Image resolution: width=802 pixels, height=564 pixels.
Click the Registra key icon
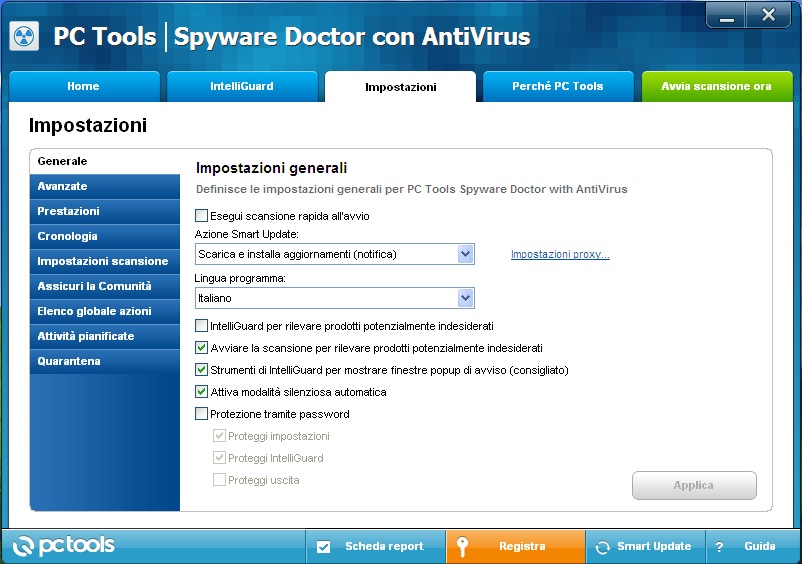[462, 547]
